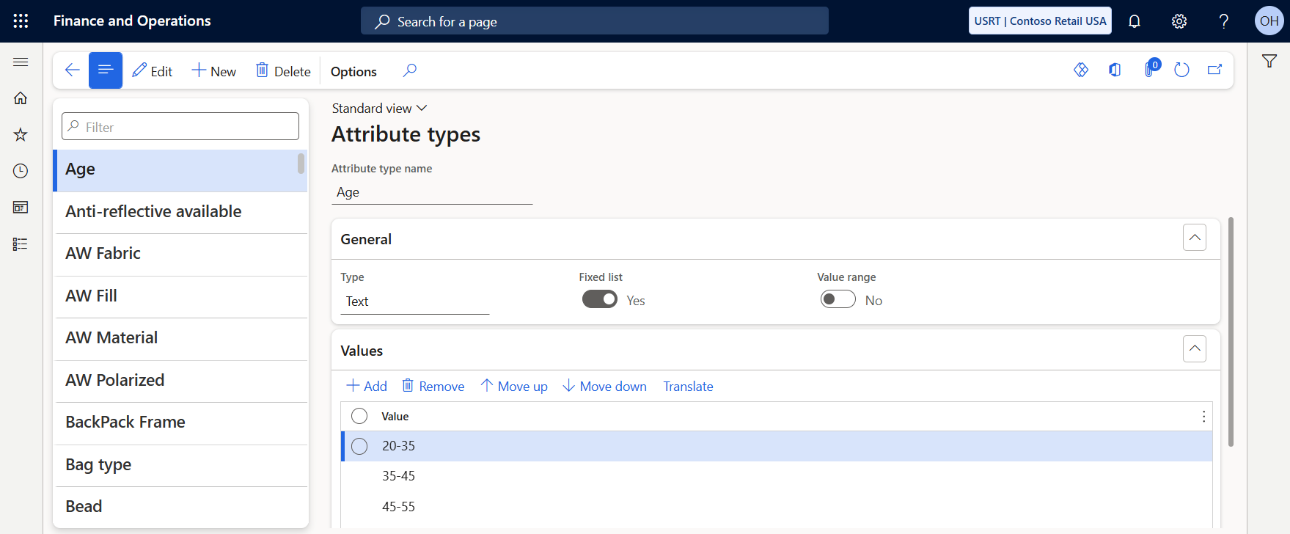
Task: Toggle the Fixed list switch
Action: 600,299
